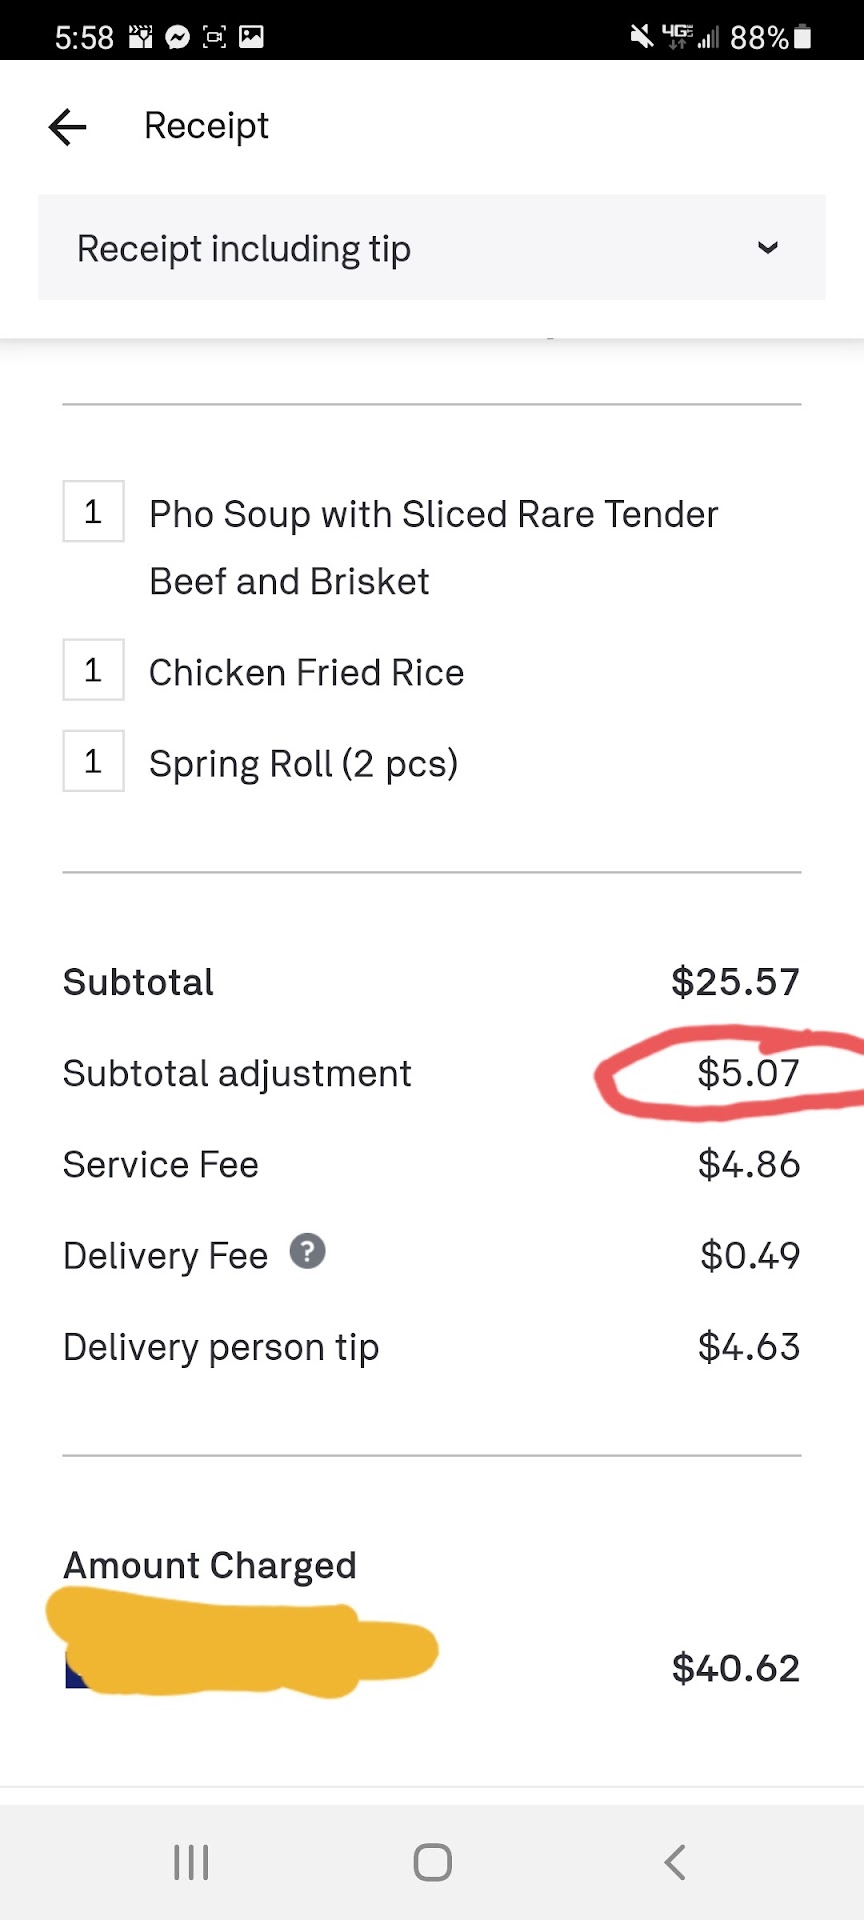
Task: Tap the circled Subtotal adjustment amount $5.07
Action: point(748,1073)
